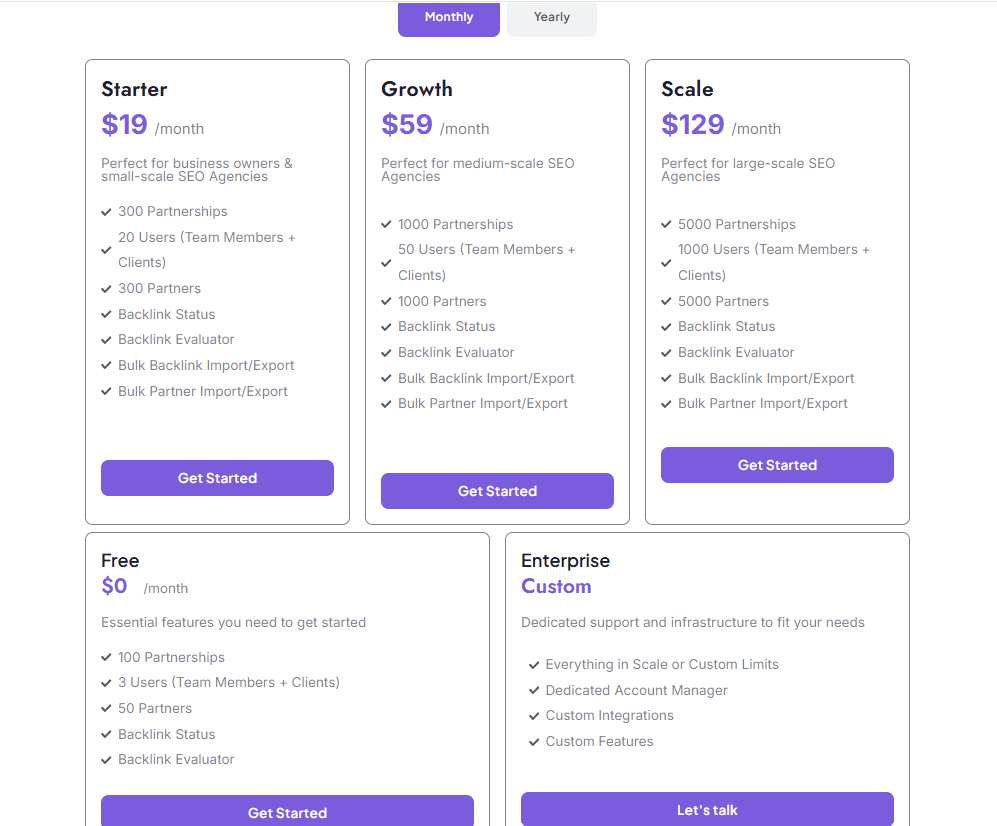Click checkmark beside Starter 300 Partnerships
Screen dimensions: 997x826
coord(106,212)
